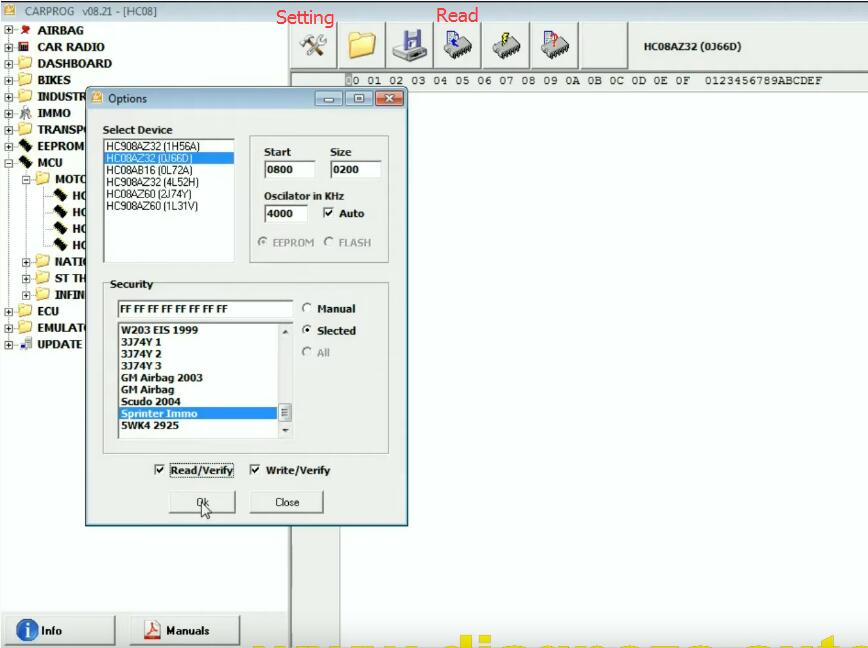Open the Settings wrench tool icon
Image resolution: width=868 pixels, height=648 pixels.
pyautogui.click(x=314, y=46)
